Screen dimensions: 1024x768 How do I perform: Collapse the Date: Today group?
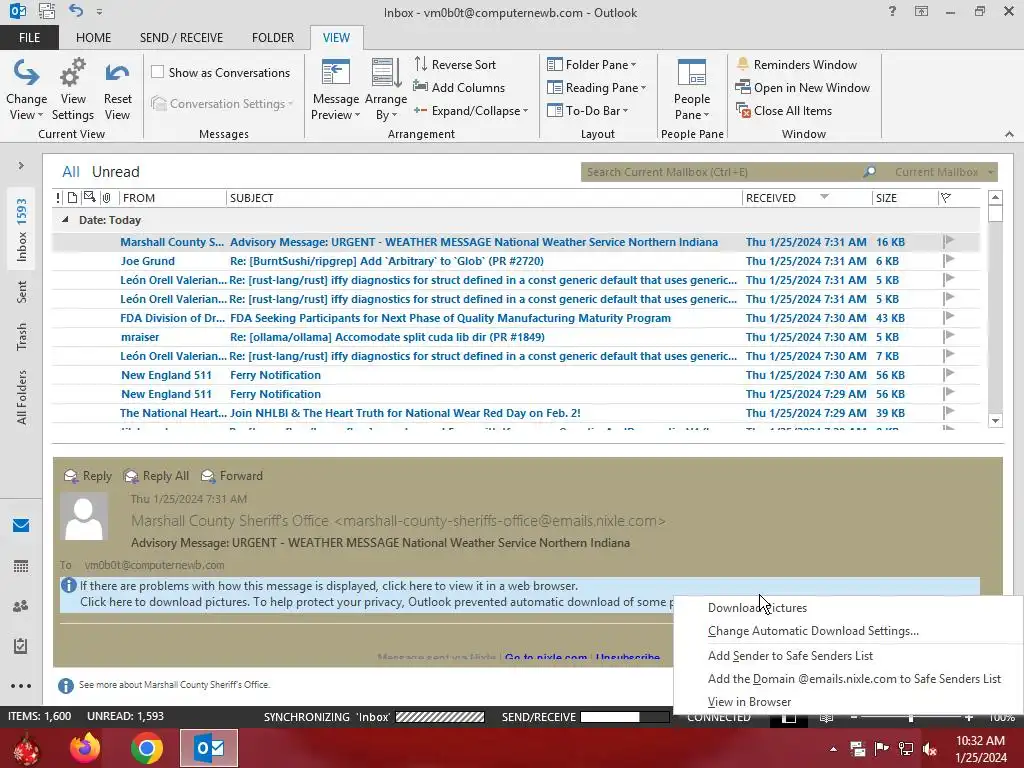click(x=65, y=220)
